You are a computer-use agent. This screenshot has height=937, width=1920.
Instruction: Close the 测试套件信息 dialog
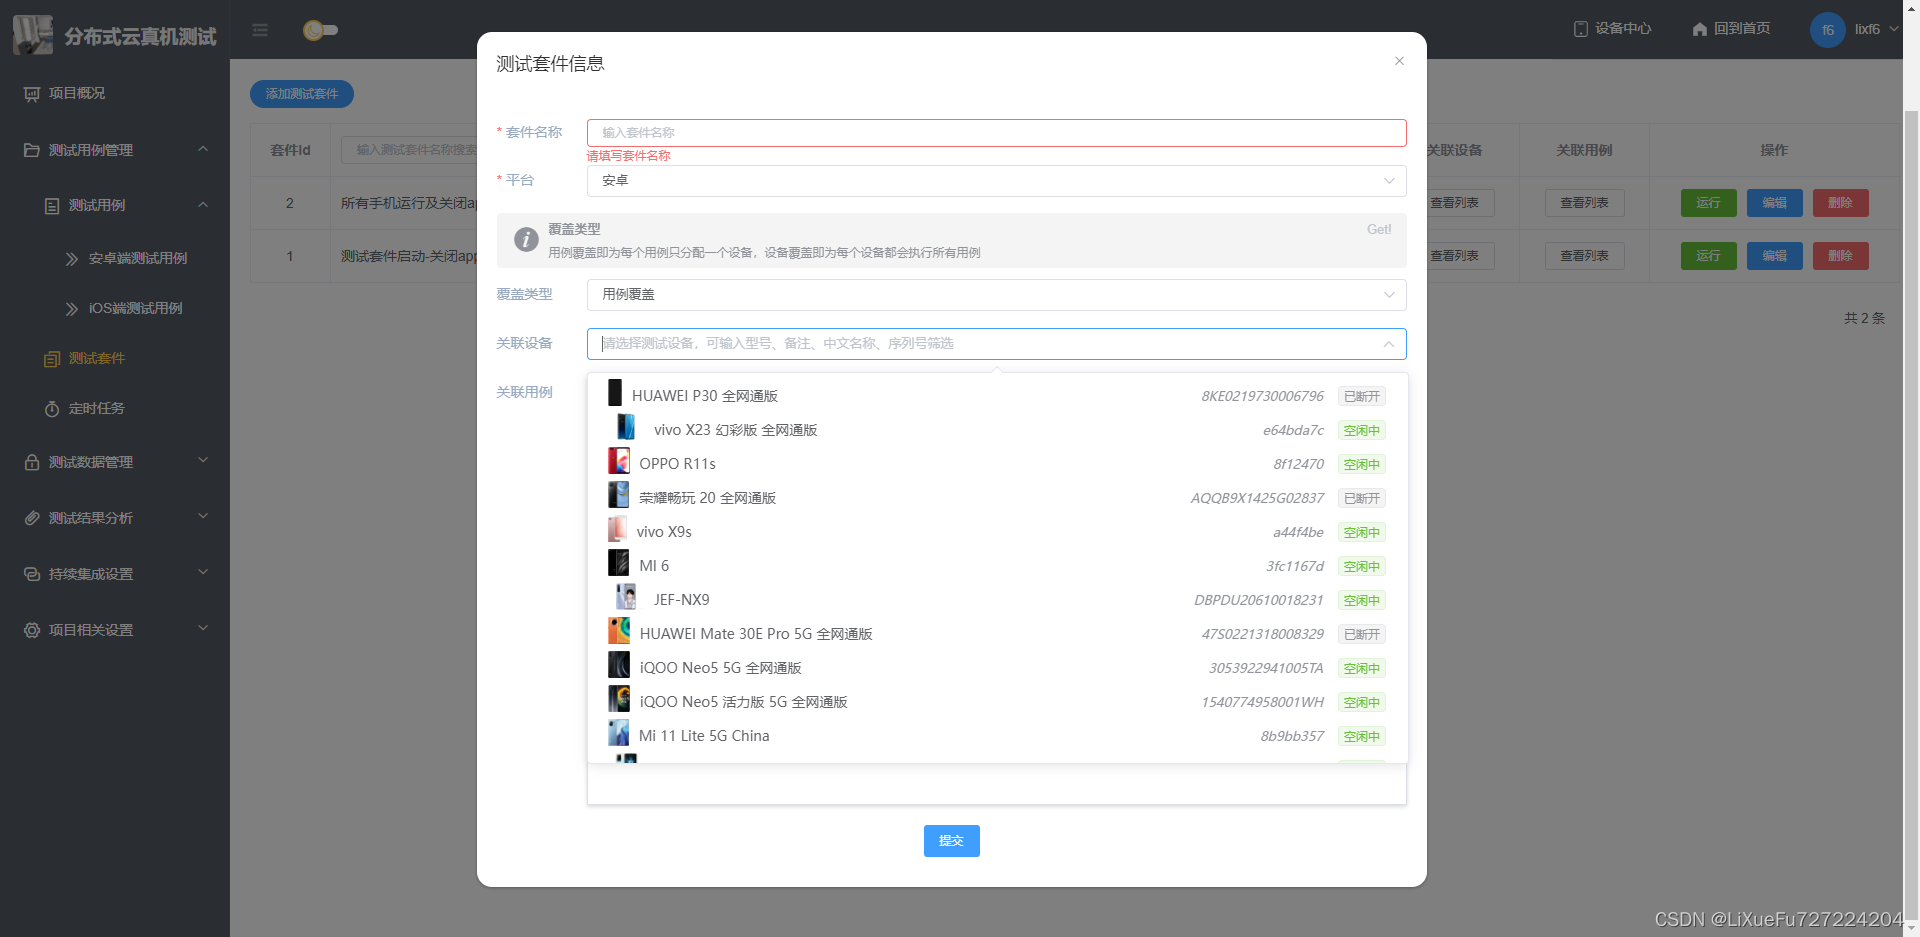[1399, 61]
